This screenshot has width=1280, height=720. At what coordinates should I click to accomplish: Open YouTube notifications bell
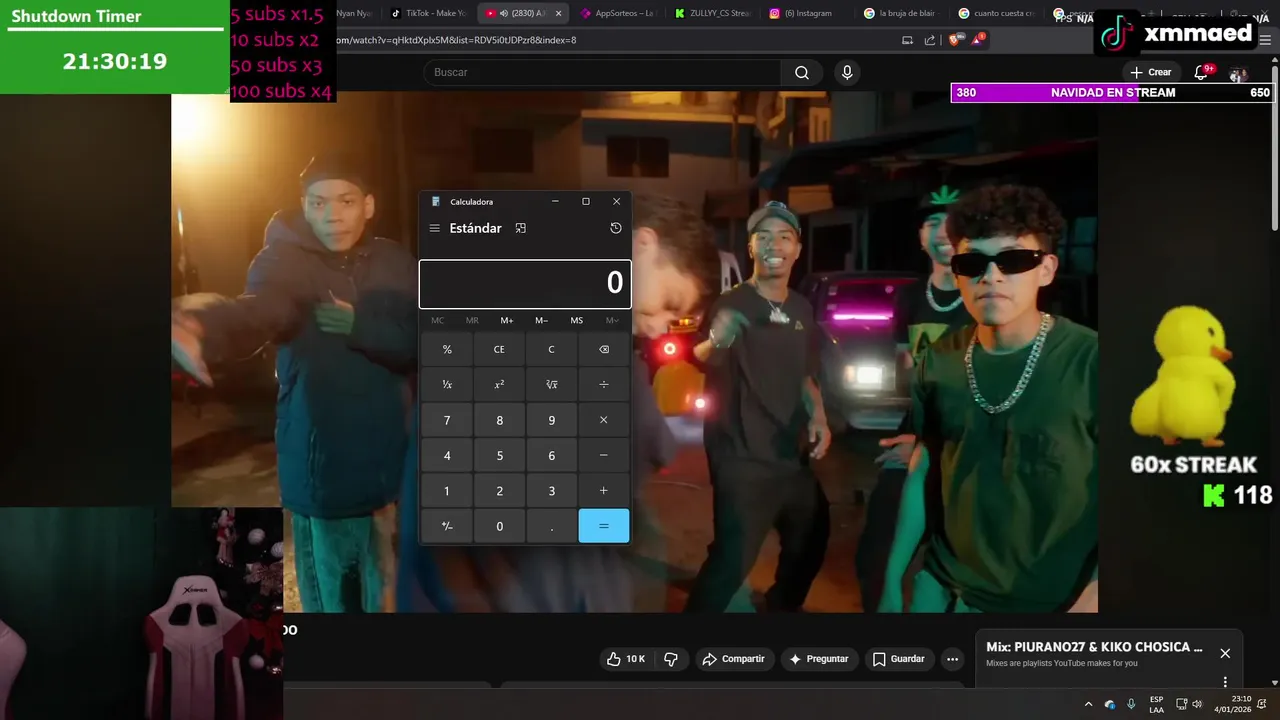(x=1201, y=72)
